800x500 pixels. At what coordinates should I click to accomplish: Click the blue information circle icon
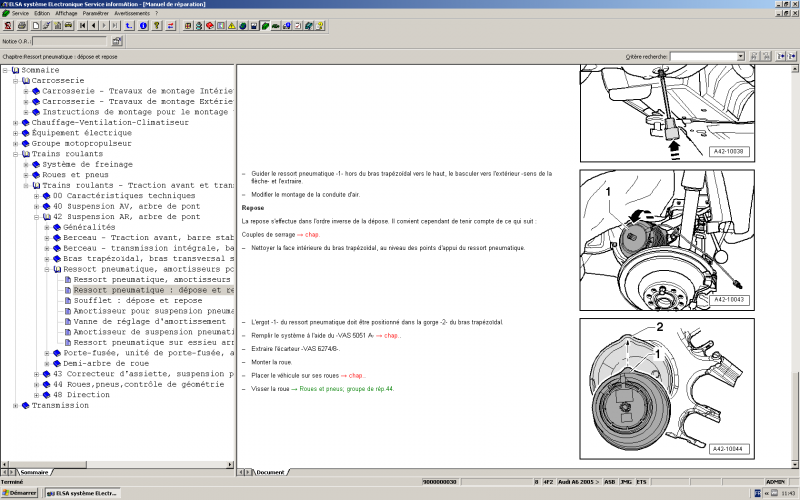point(143,26)
